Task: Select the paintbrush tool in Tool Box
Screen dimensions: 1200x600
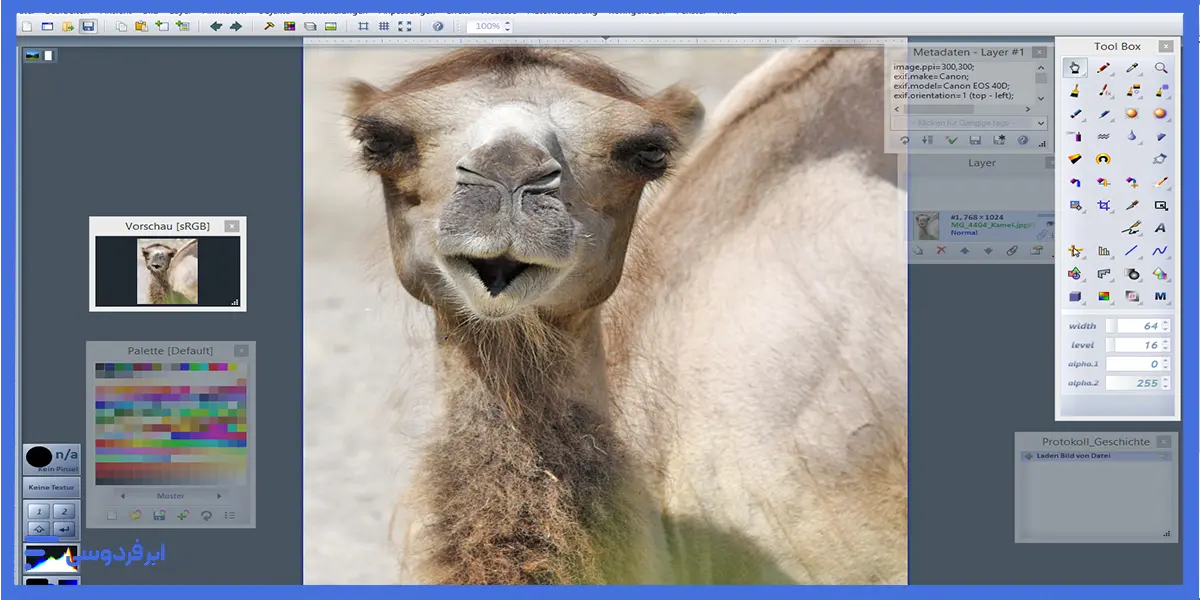Action: pos(1075,91)
